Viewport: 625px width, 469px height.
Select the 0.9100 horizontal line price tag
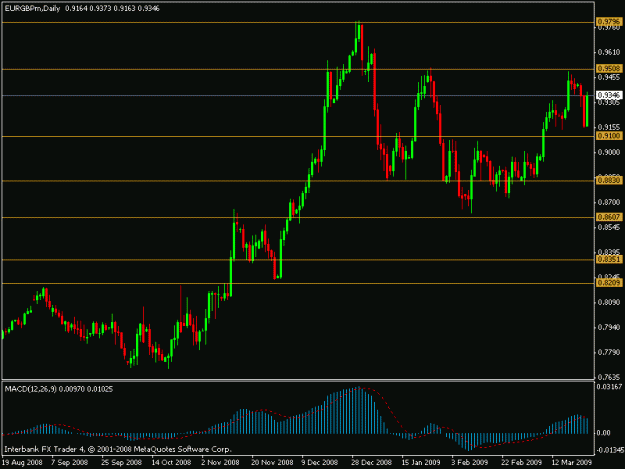(x=609, y=136)
